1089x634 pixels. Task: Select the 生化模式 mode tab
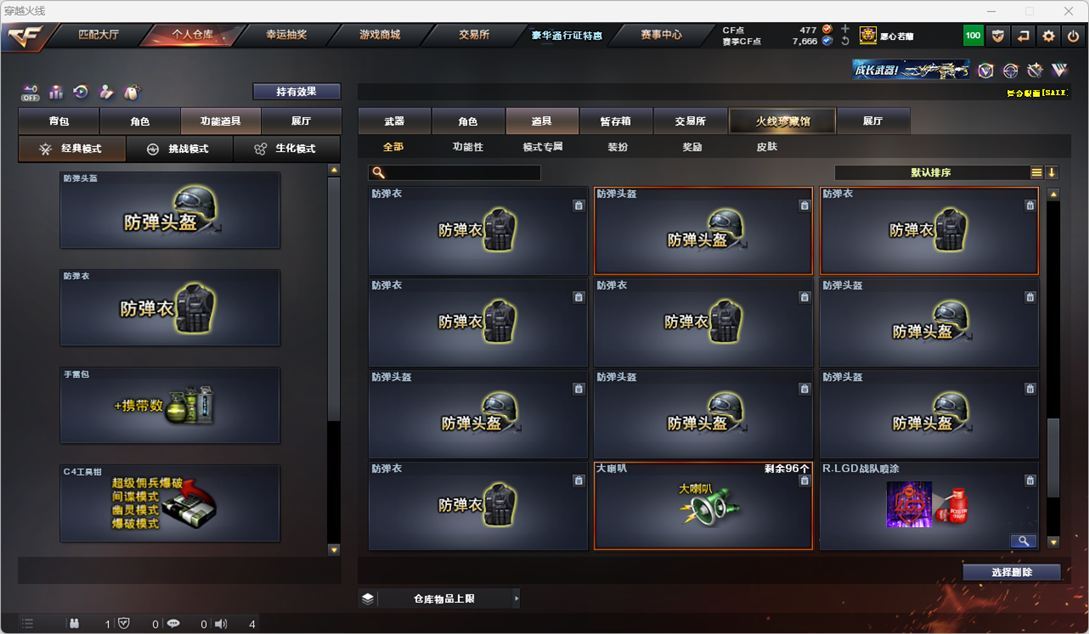point(286,149)
